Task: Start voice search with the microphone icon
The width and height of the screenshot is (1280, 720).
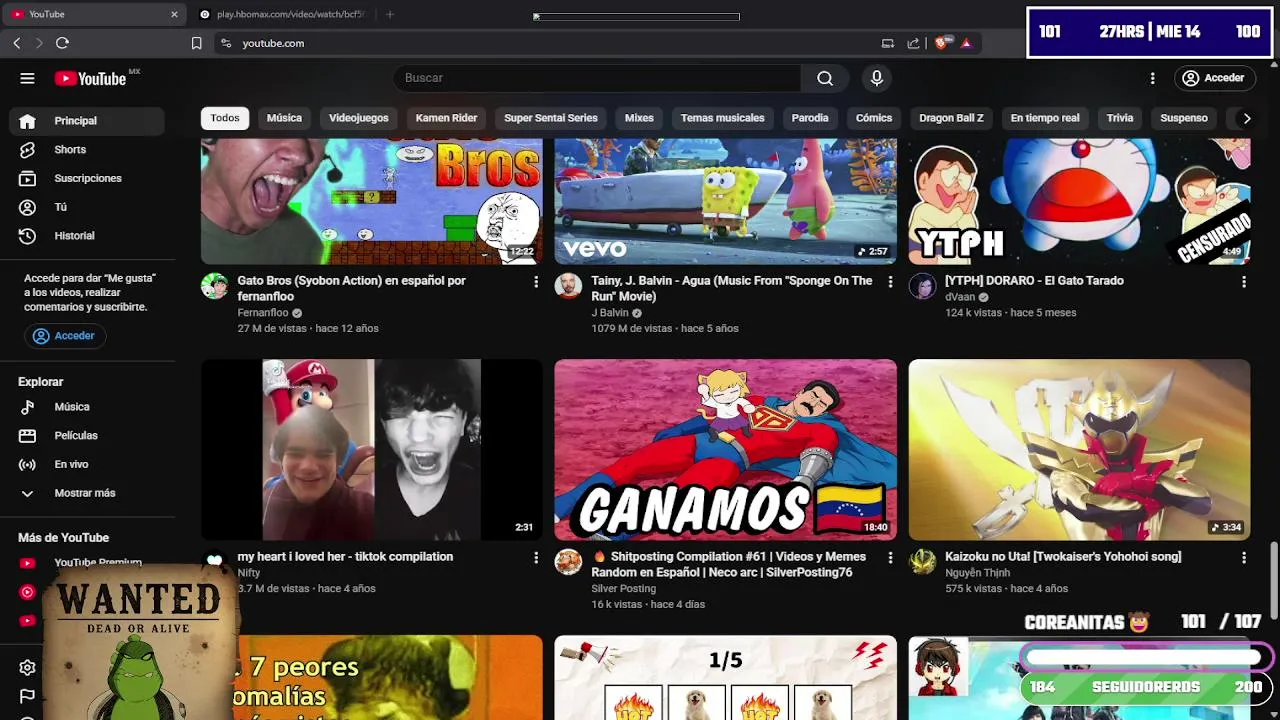Action: pos(876,78)
